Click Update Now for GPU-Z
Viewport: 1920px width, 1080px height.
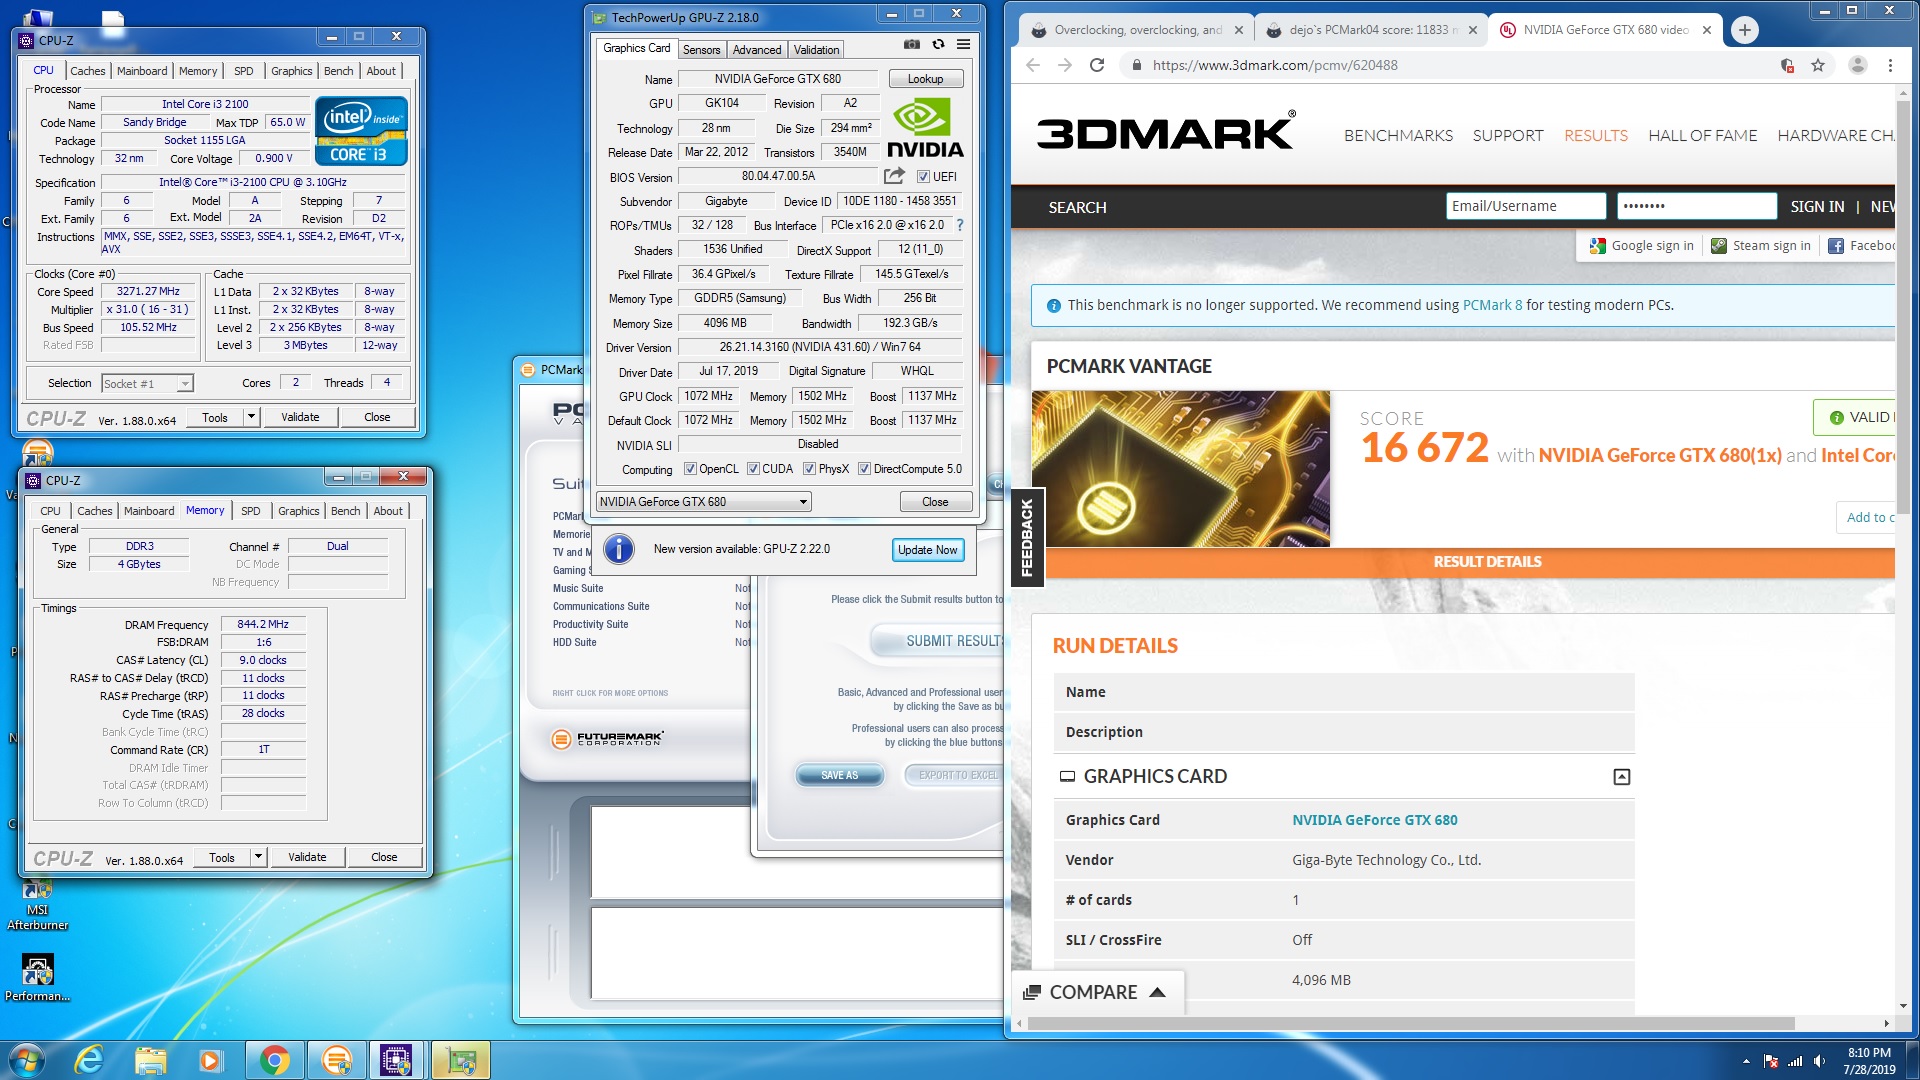point(927,550)
